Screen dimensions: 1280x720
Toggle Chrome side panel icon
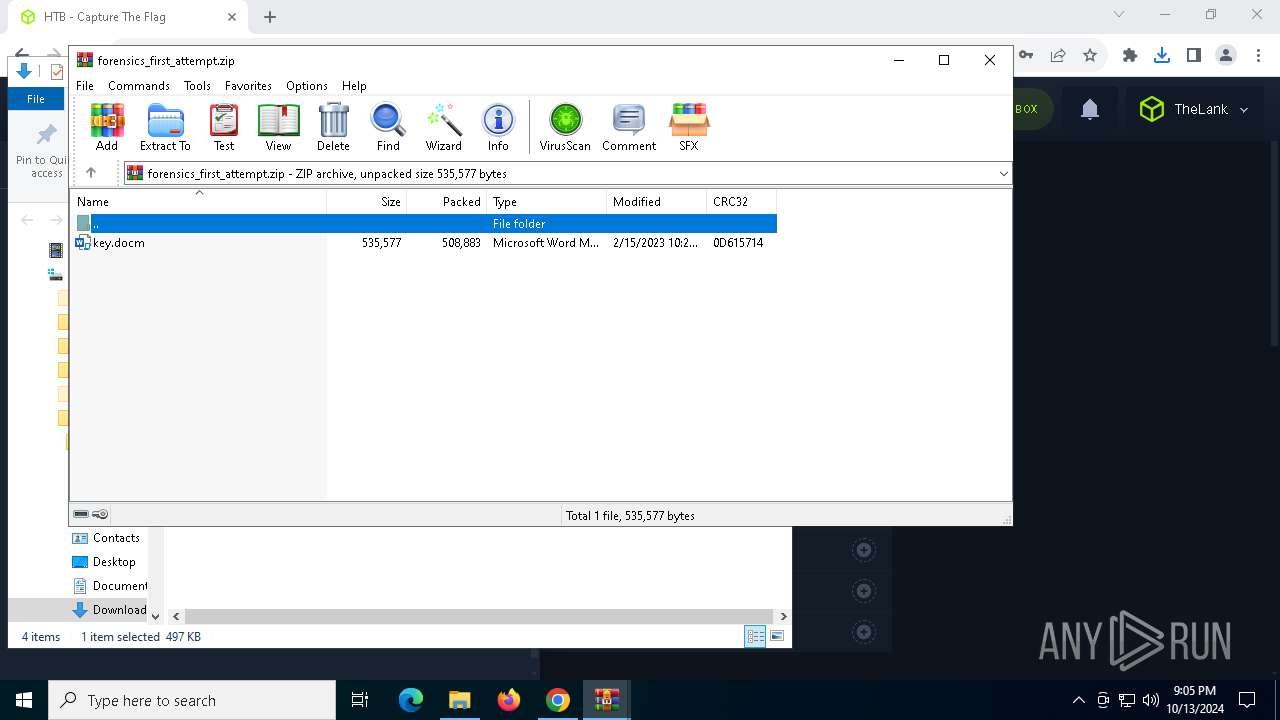click(x=1194, y=56)
